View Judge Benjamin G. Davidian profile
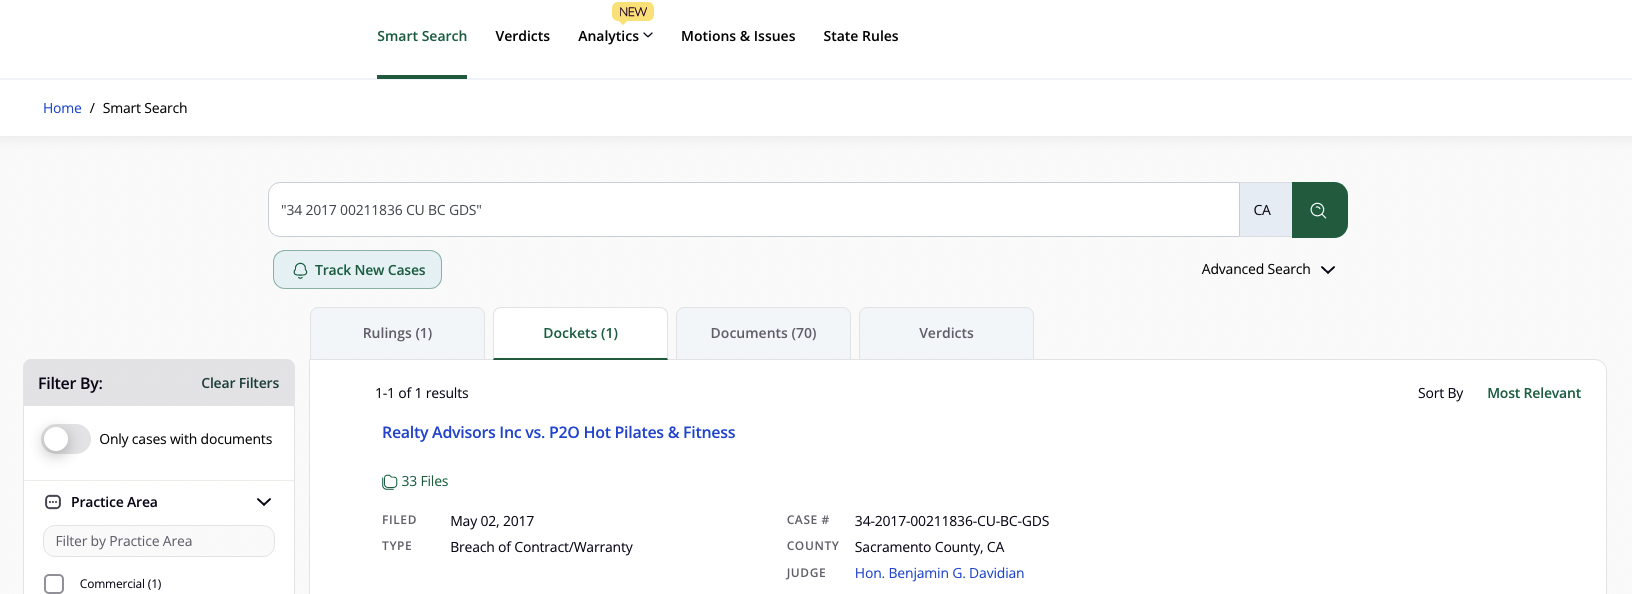 pyautogui.click(x=939, y=573)
